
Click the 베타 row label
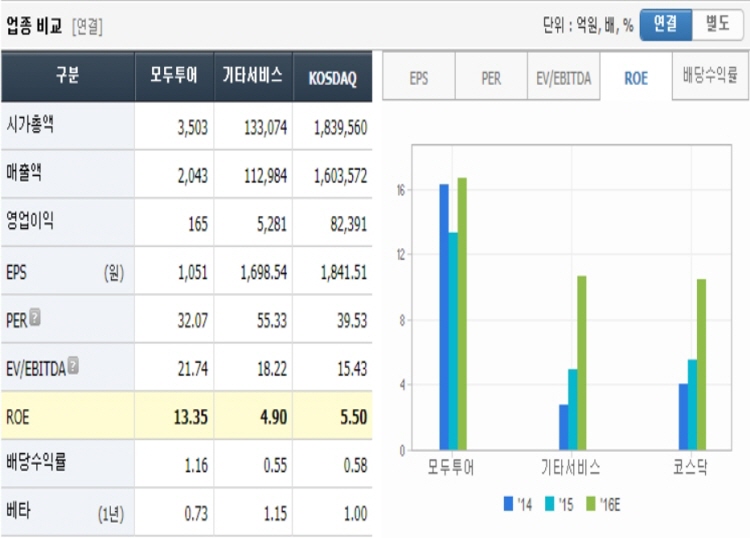tap(18, 510)
